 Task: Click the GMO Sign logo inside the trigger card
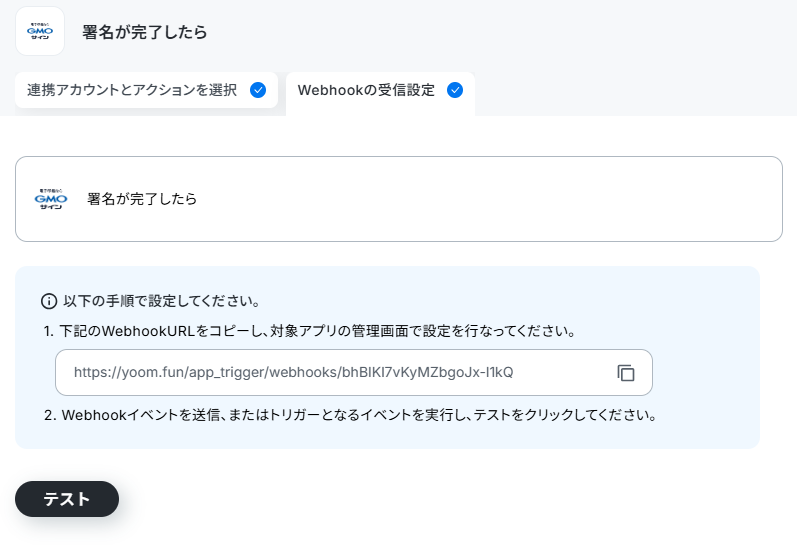pyautogui.click(x=51, y=199)
